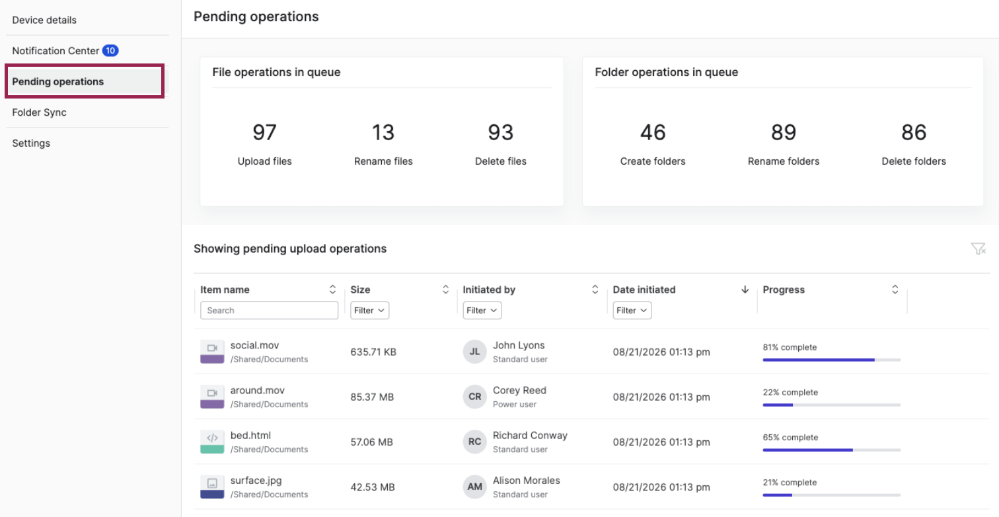Click the Showing pending upload operations heading

tap(290, 249)
